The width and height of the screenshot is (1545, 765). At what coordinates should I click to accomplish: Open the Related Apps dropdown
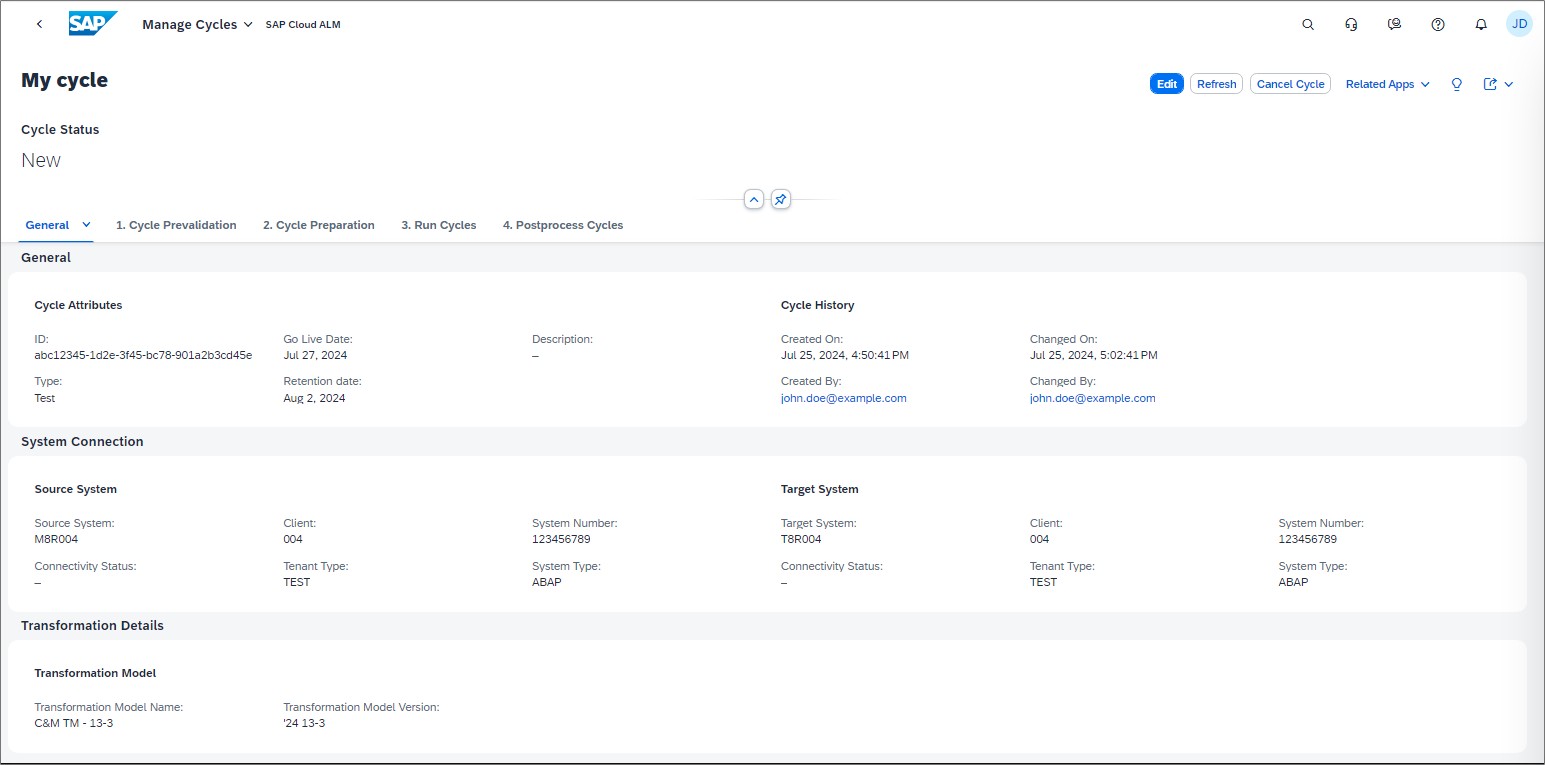coord(1387,84)
